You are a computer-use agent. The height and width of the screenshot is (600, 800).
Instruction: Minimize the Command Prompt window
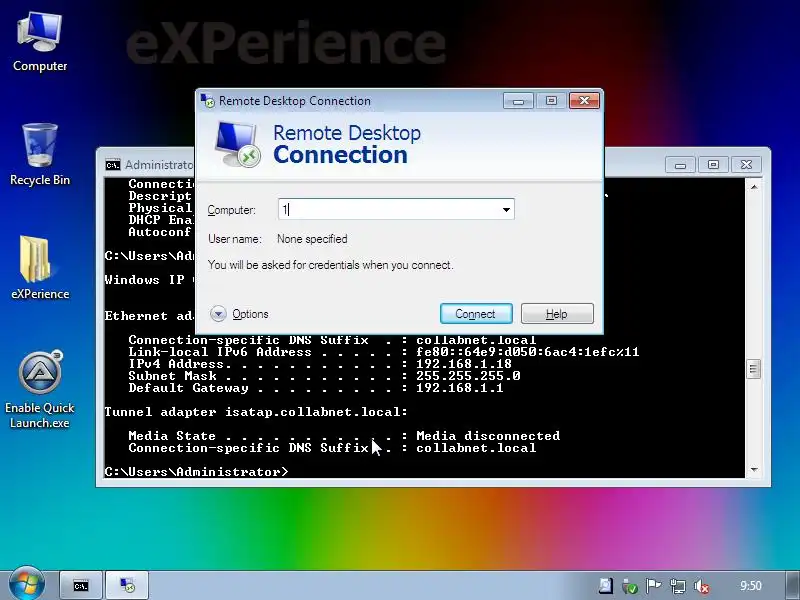point(680,165)
